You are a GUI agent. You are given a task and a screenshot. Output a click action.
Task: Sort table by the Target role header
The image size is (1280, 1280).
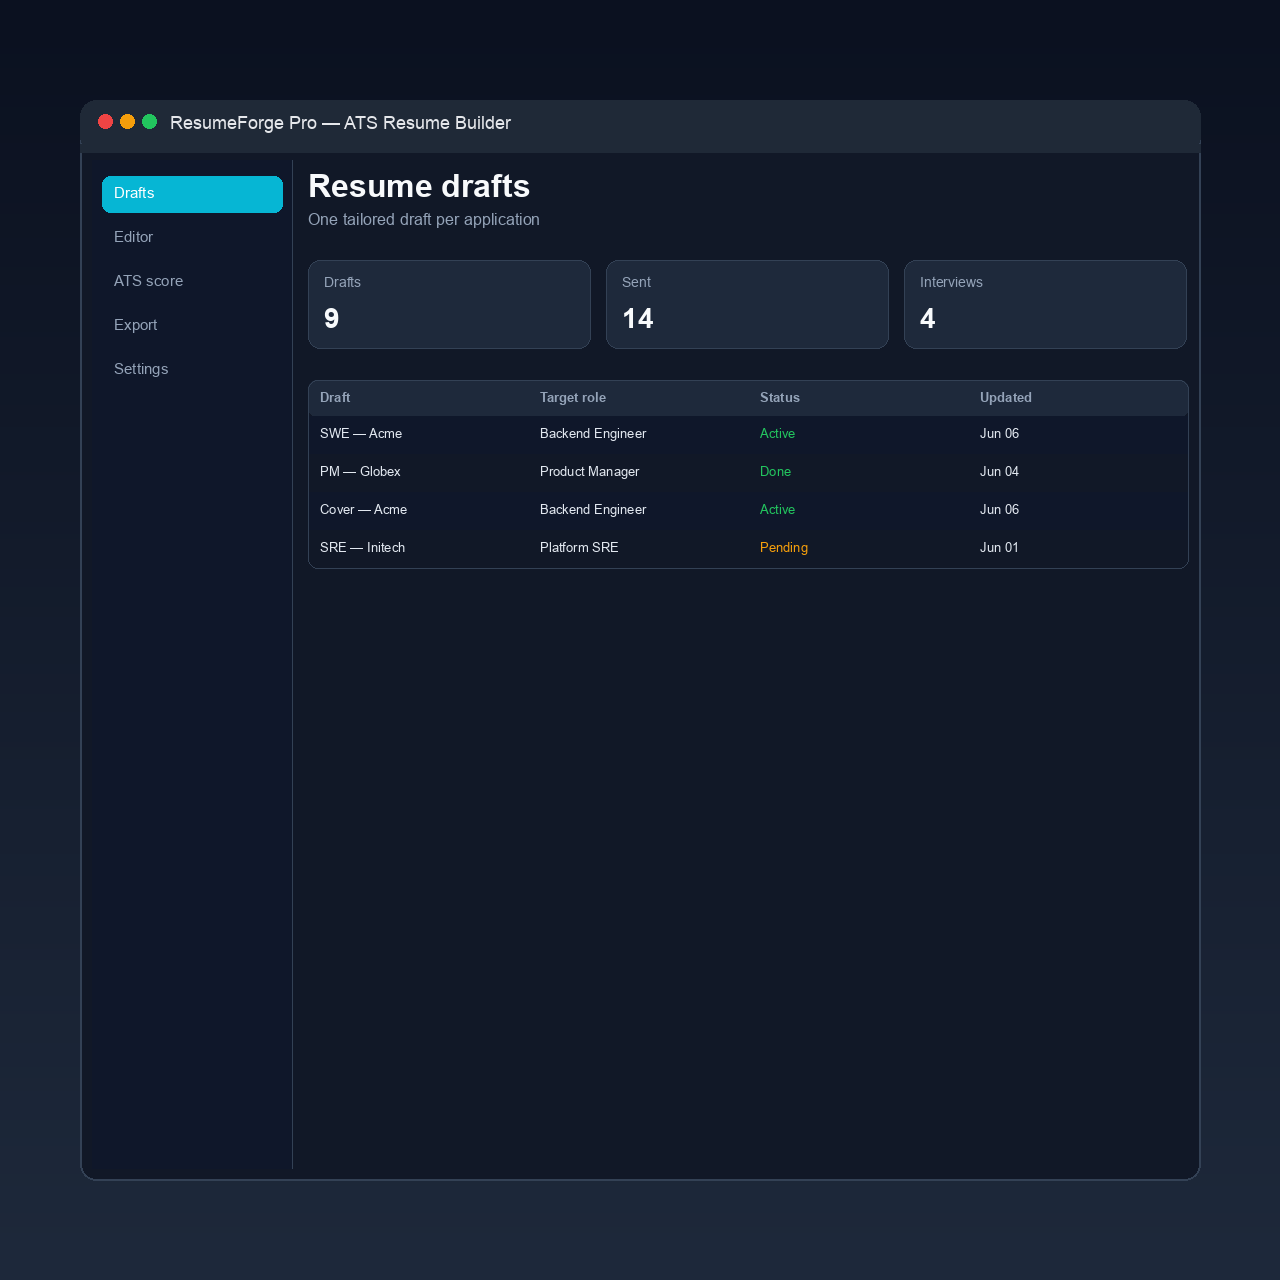click(x=573, y=398)
